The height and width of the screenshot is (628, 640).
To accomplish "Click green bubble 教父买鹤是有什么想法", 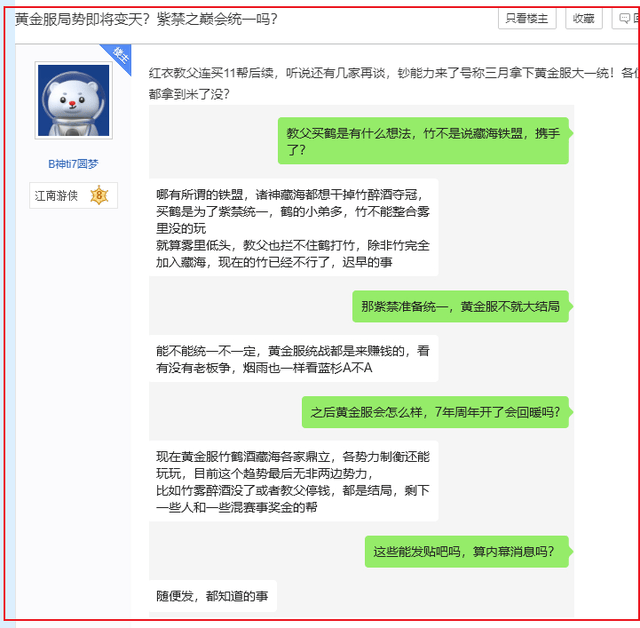I will click(x=424, y=141).
